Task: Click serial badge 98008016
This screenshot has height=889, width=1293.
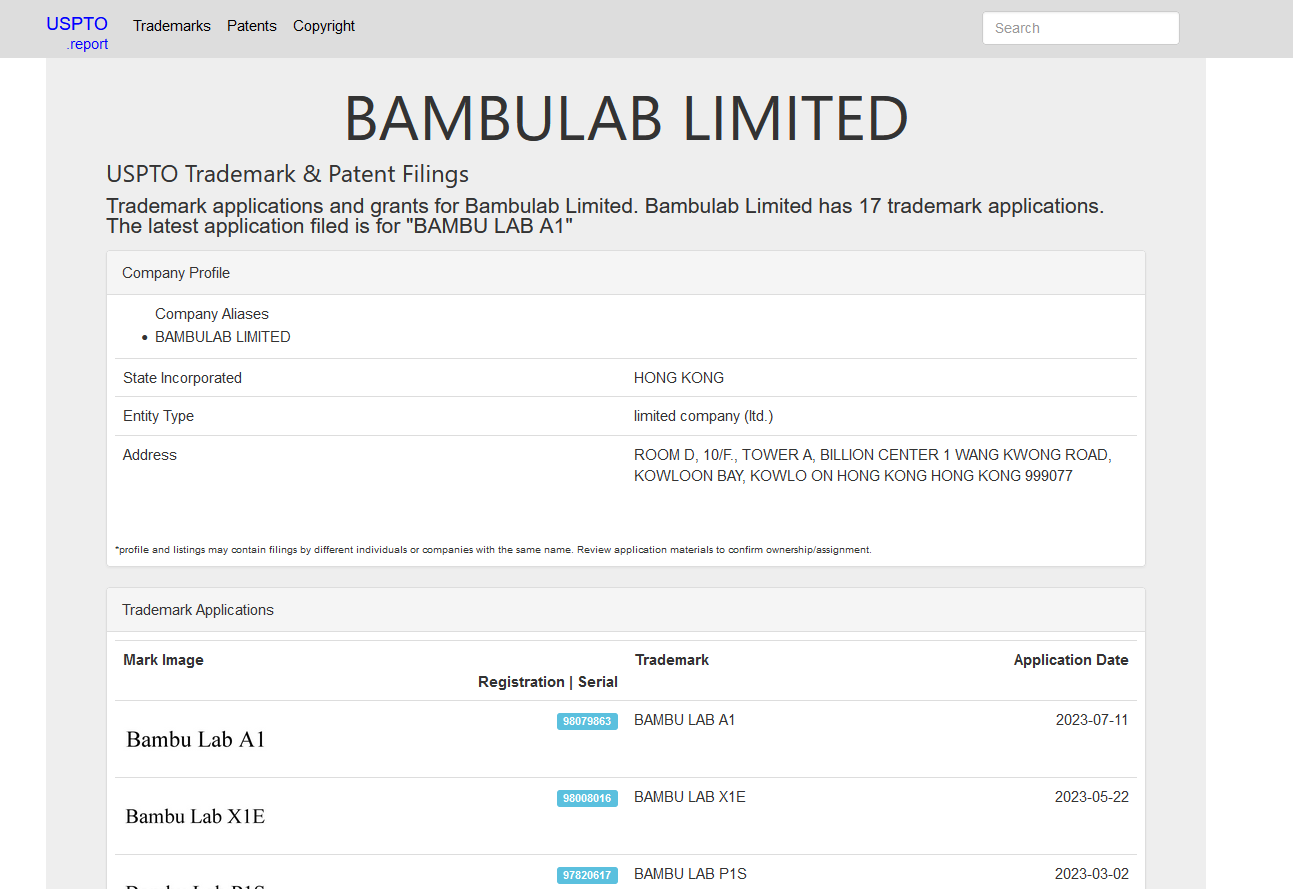Action: click(x=587, y=798)
